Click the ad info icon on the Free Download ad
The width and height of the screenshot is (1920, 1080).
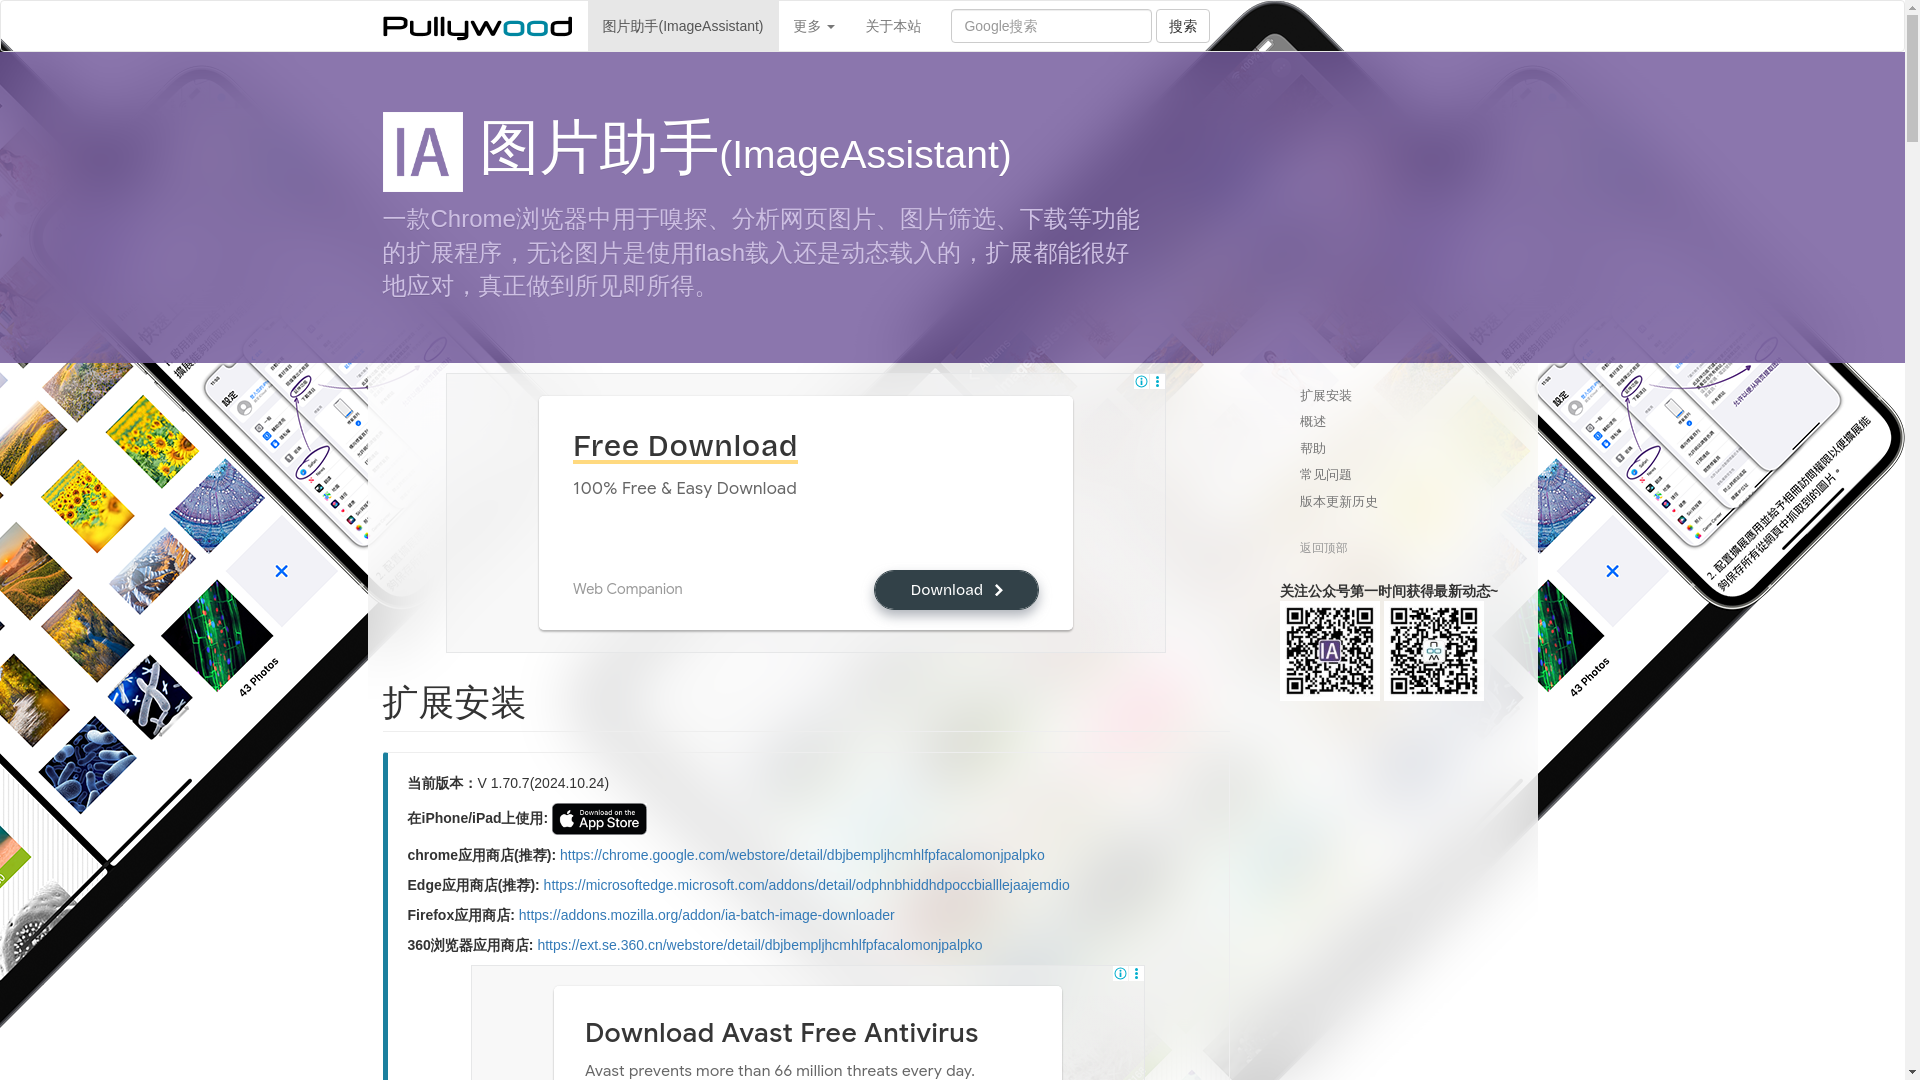tap(1141, 381)
